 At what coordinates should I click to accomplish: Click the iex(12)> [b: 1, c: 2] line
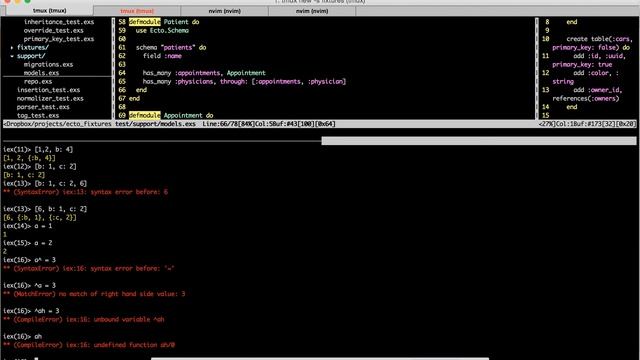(x=40, y=167)
